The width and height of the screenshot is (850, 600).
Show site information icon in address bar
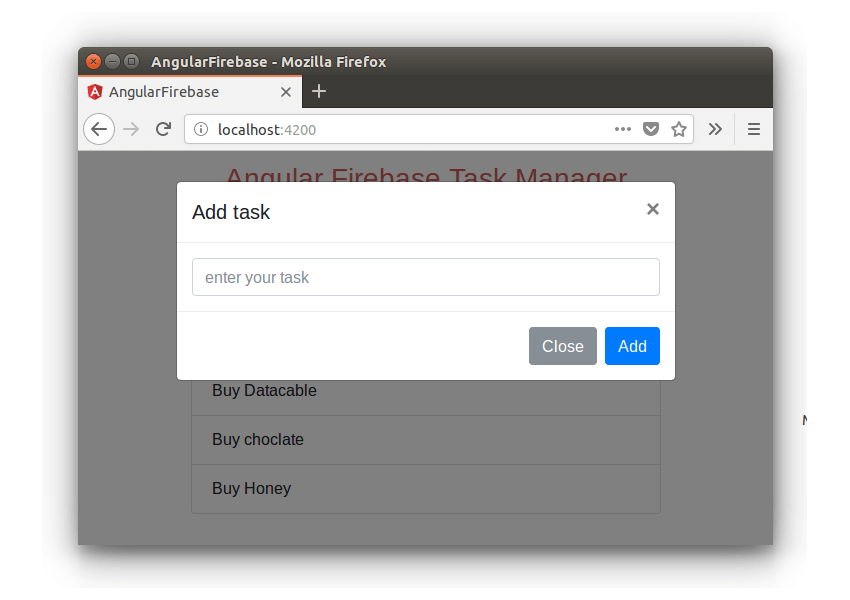201,130
